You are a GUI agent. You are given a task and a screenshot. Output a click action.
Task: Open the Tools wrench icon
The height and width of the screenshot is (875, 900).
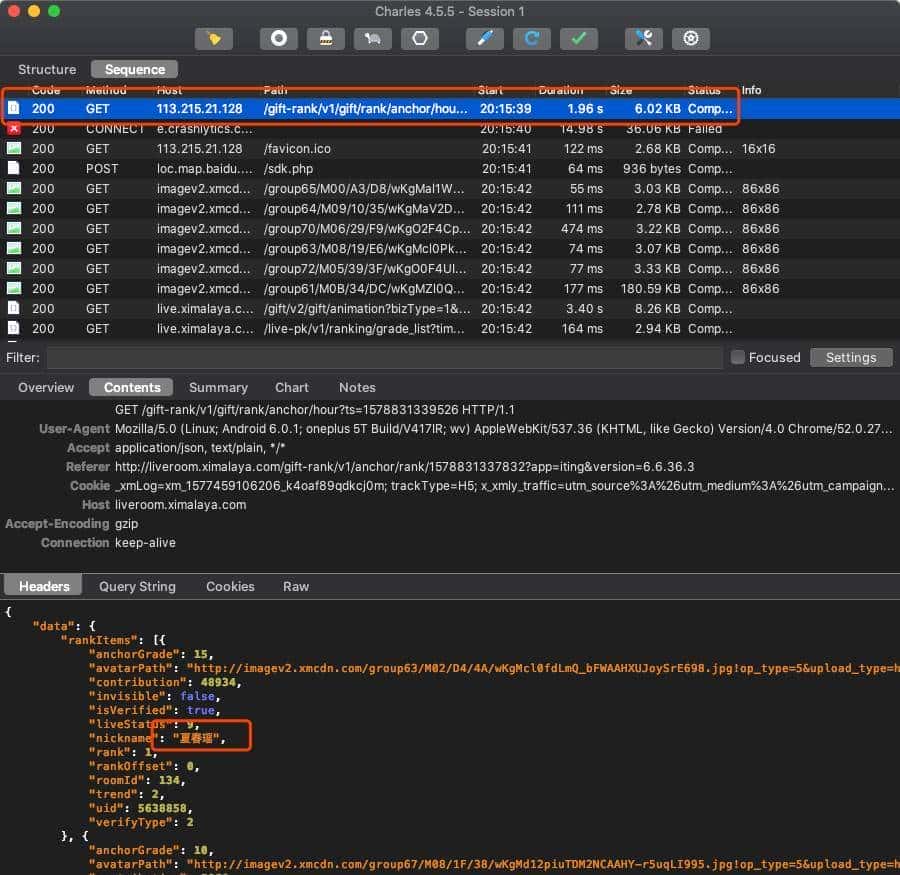click(643, 38)
